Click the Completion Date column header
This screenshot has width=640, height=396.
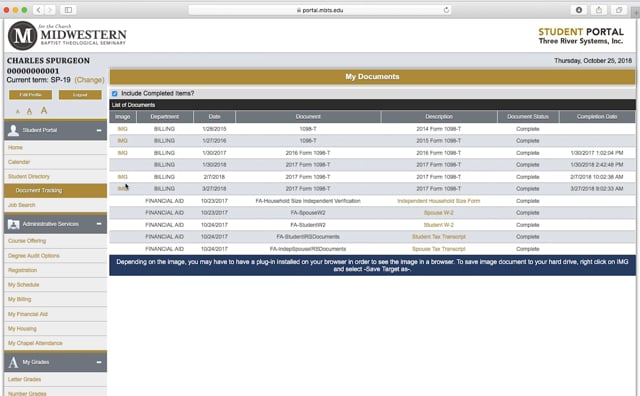click(x=597, y=117)
